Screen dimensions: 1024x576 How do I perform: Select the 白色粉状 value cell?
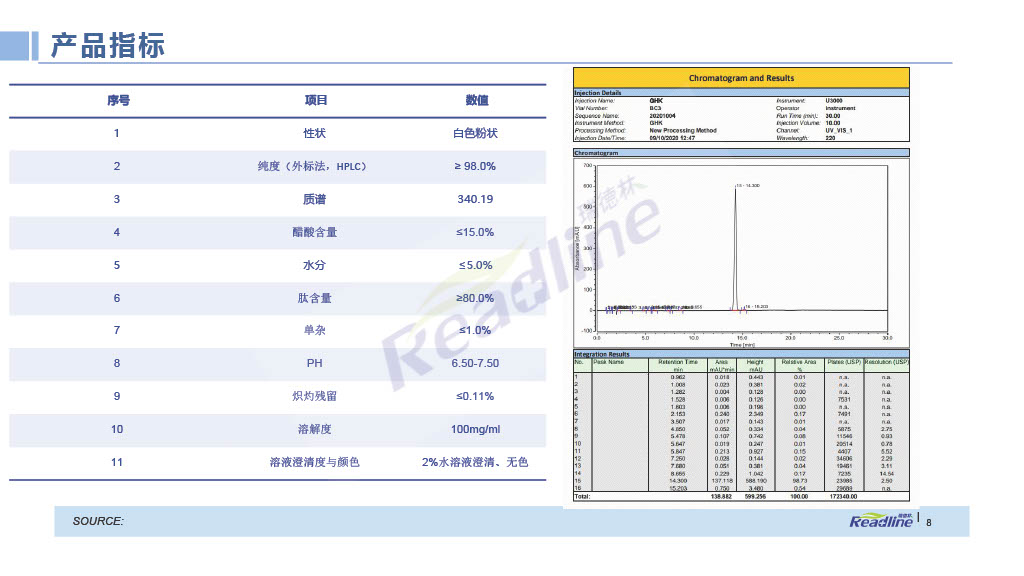coord(475,133)
